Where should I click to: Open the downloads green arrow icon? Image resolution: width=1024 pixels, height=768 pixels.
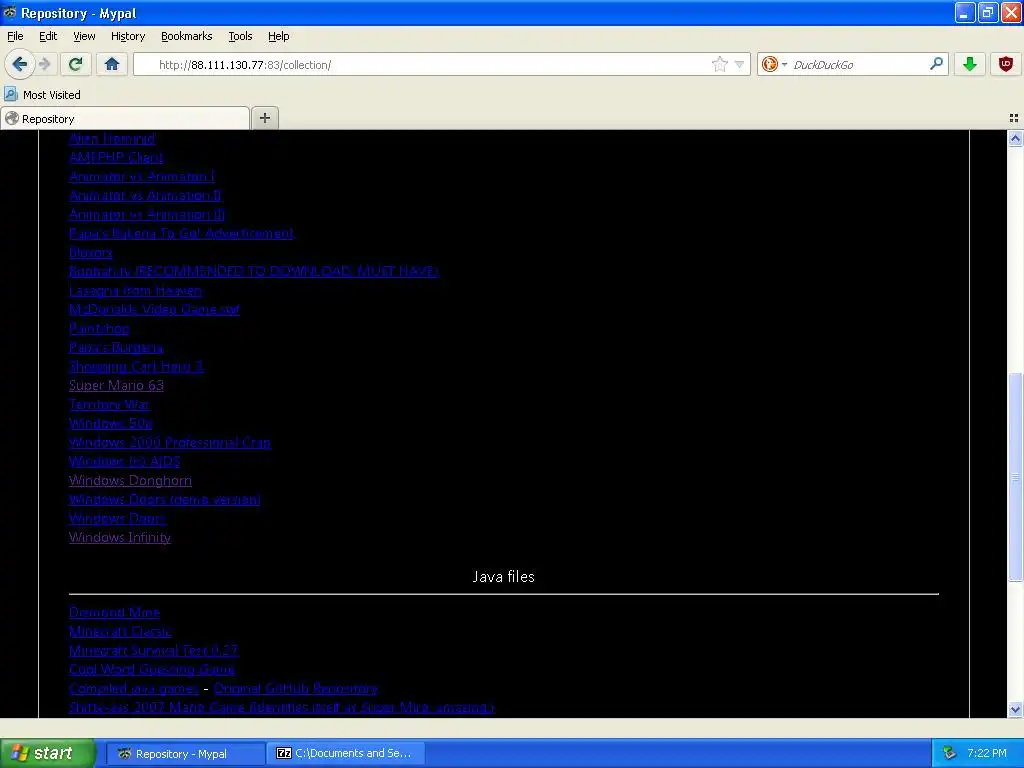pos(970,64)
